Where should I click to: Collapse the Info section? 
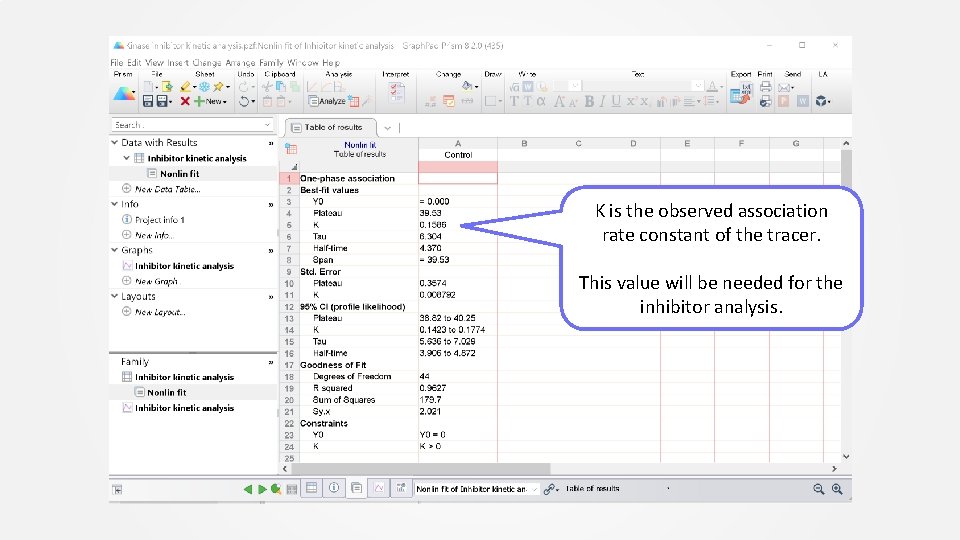click(114, 204)
